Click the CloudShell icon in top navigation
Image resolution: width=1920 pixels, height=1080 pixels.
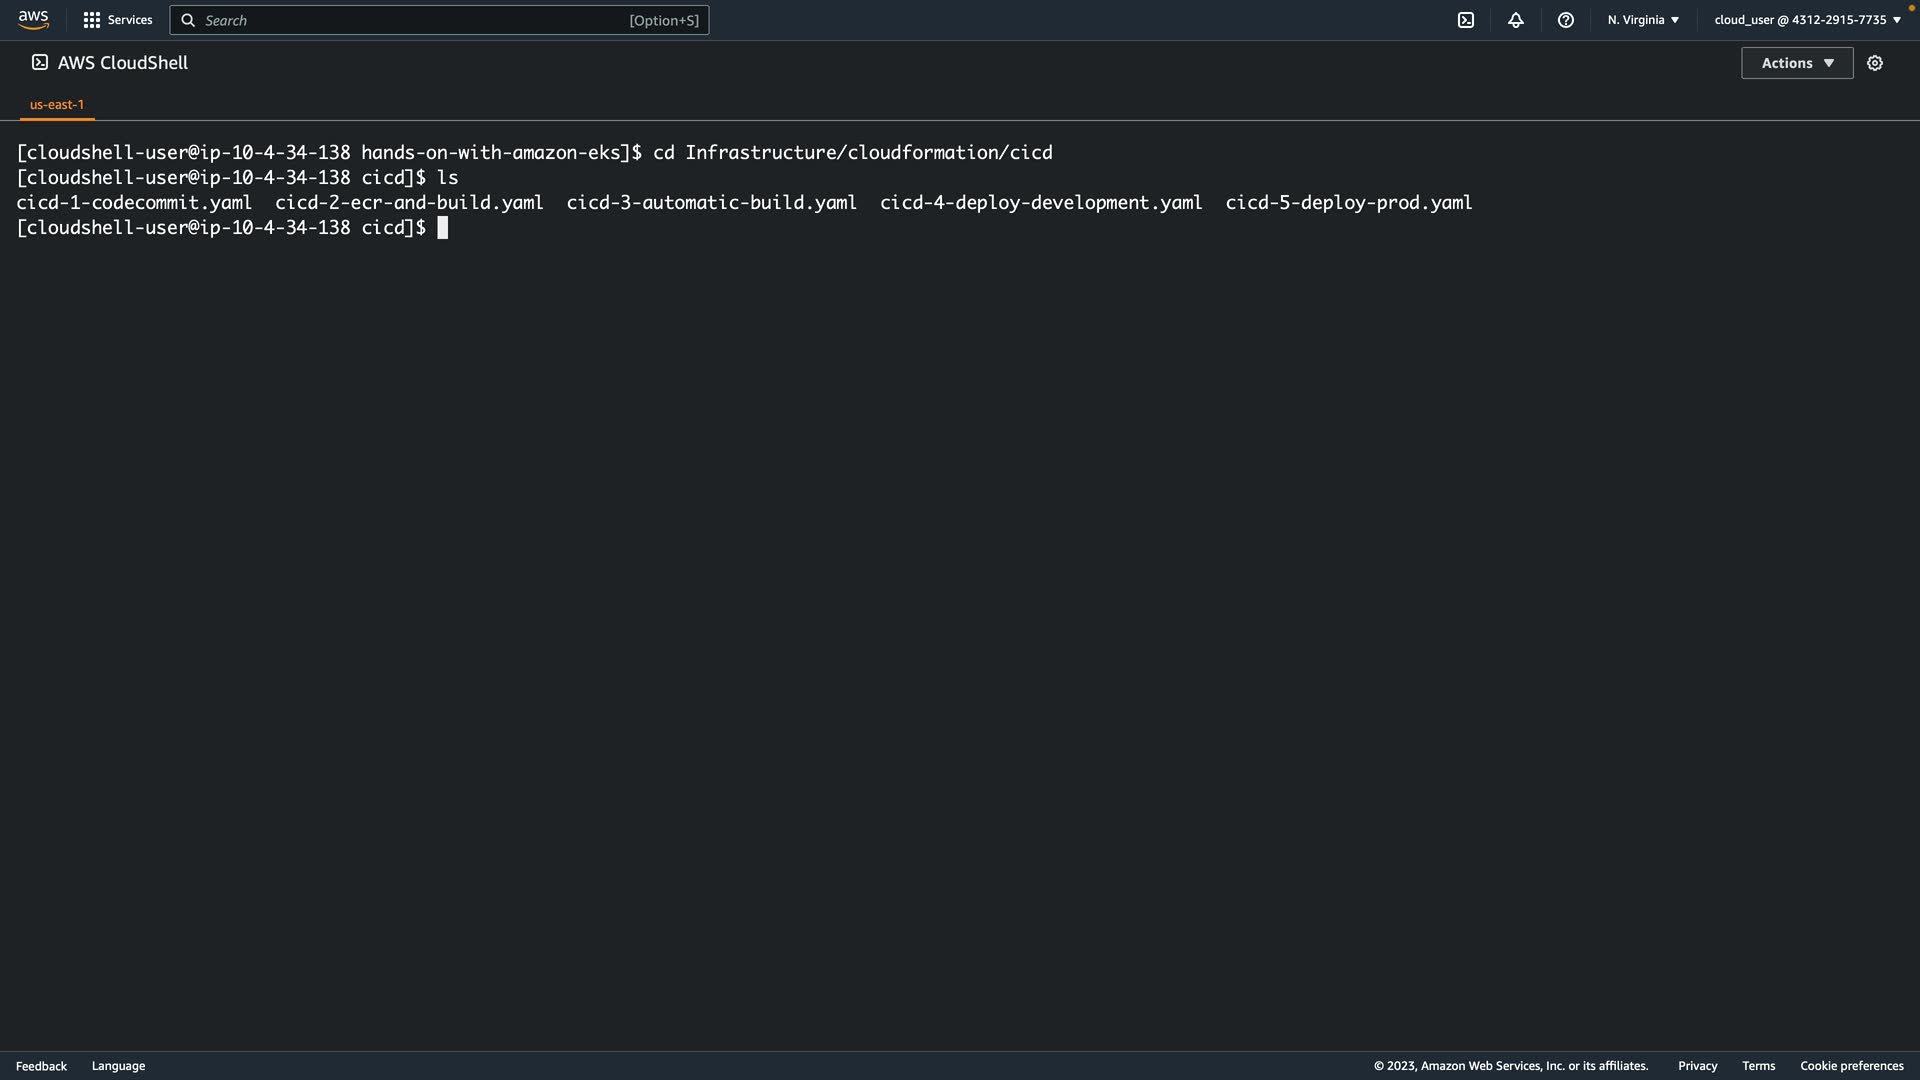point(1465,20)
